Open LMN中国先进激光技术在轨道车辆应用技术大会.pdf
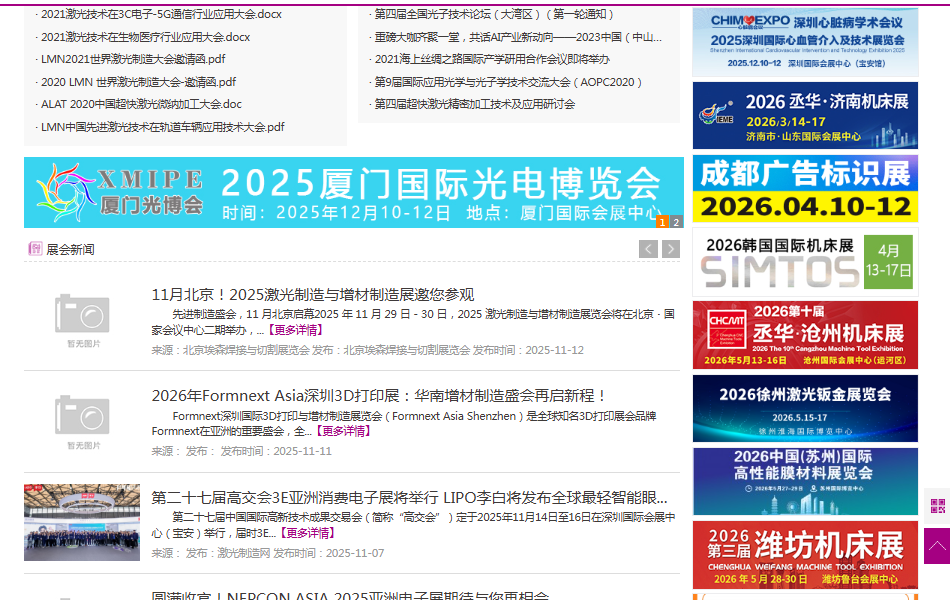This screenshot has height=600, width=950. (162, 127)
